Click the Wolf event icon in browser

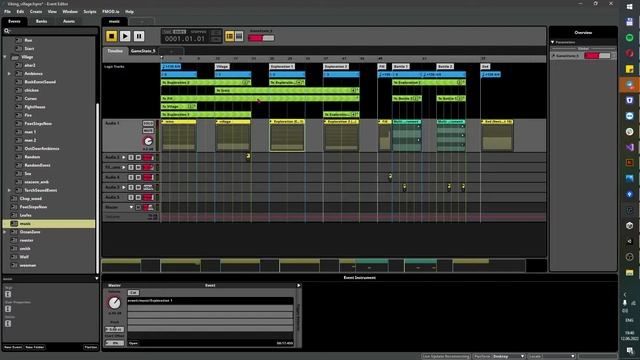[14, 257]
